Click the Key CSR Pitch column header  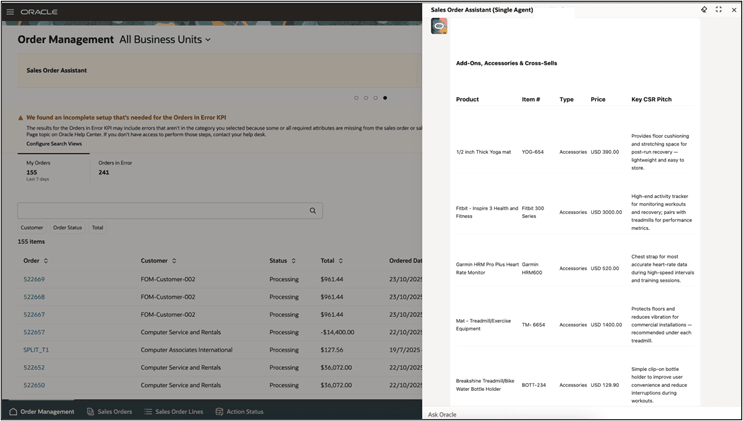click(x=651, y=100)
